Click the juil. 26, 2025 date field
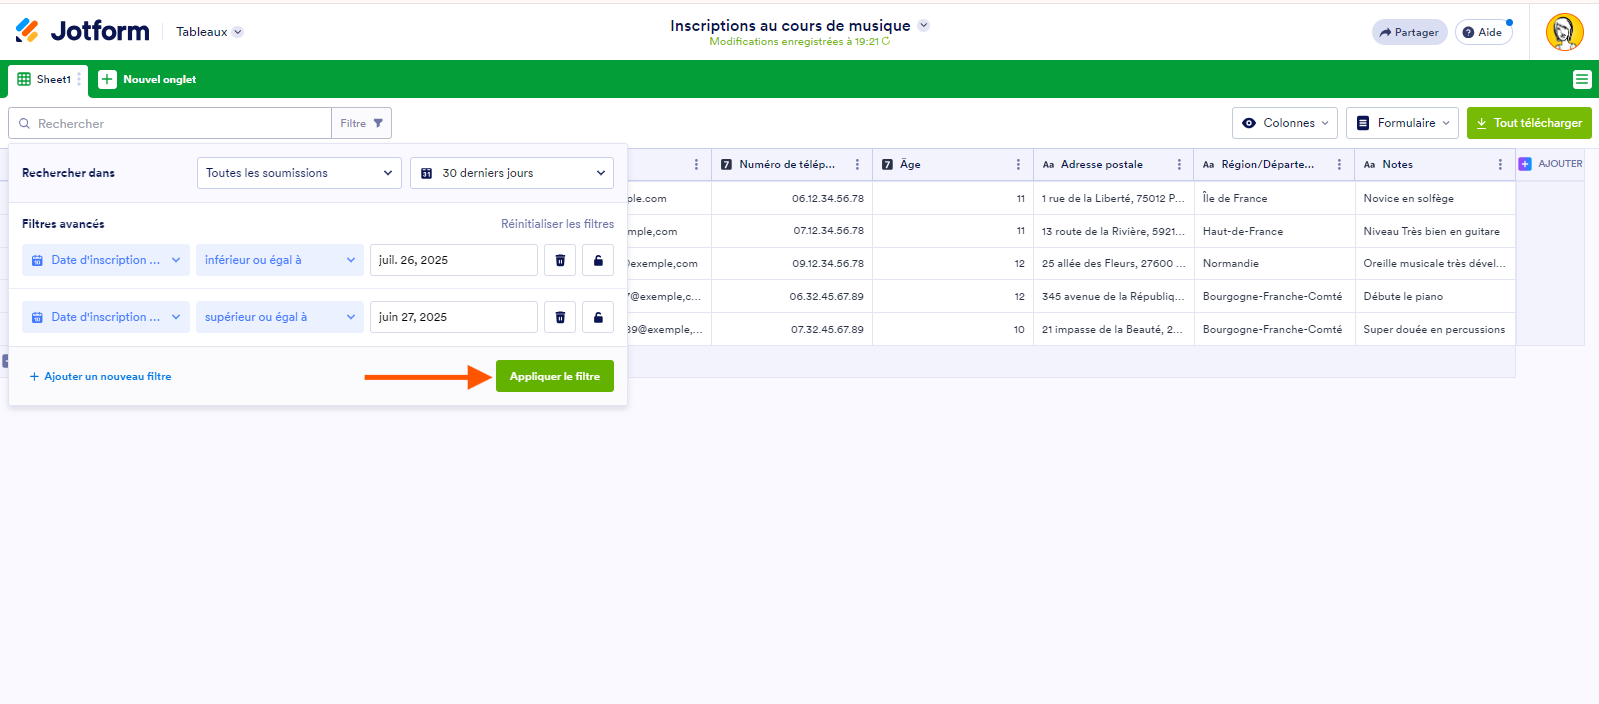Viewport: 1599px width, 704px height. [453, 260]
